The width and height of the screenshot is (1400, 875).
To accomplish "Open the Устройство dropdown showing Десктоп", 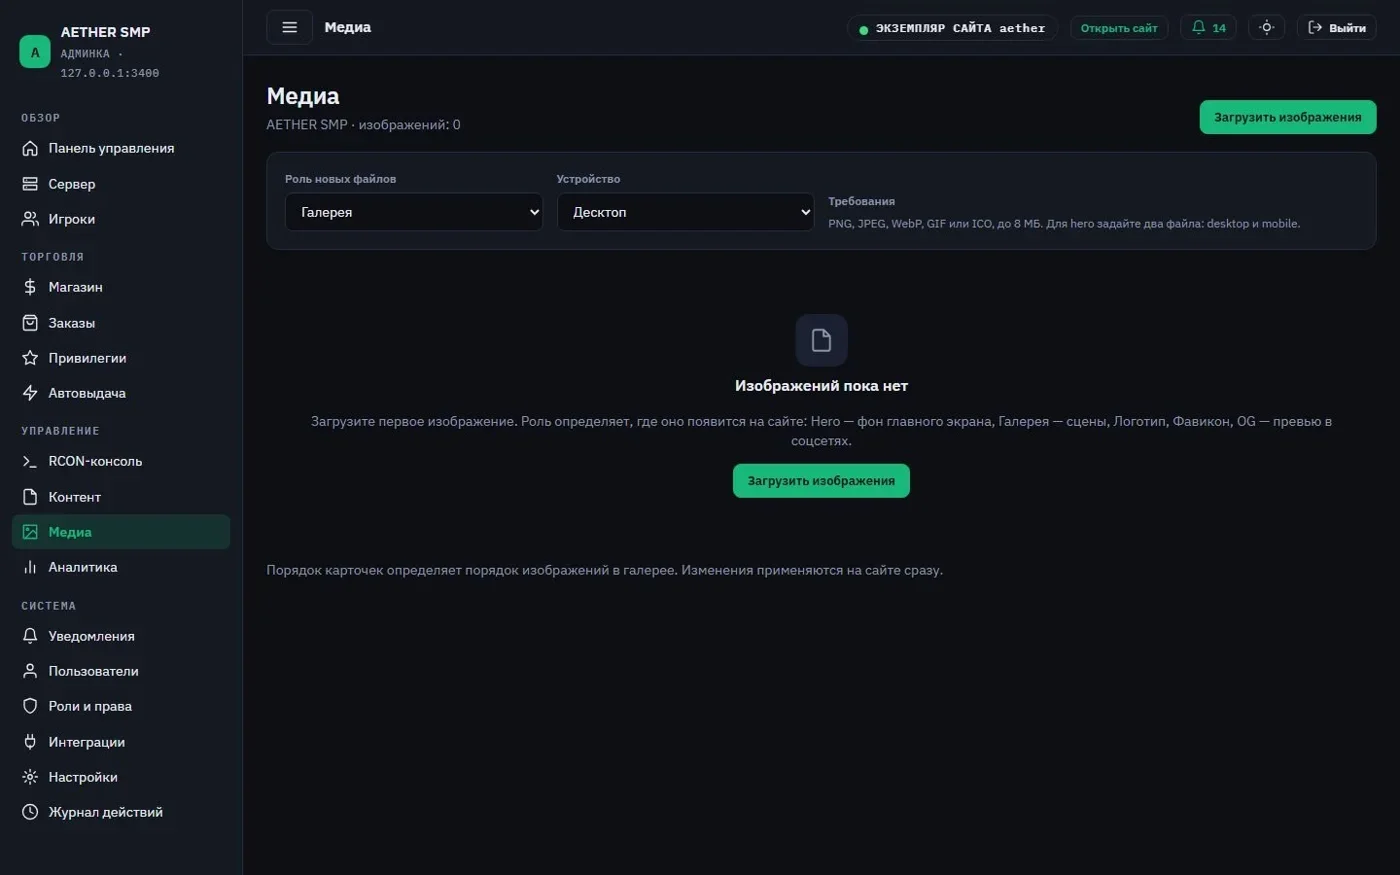I will pos(686,212).
